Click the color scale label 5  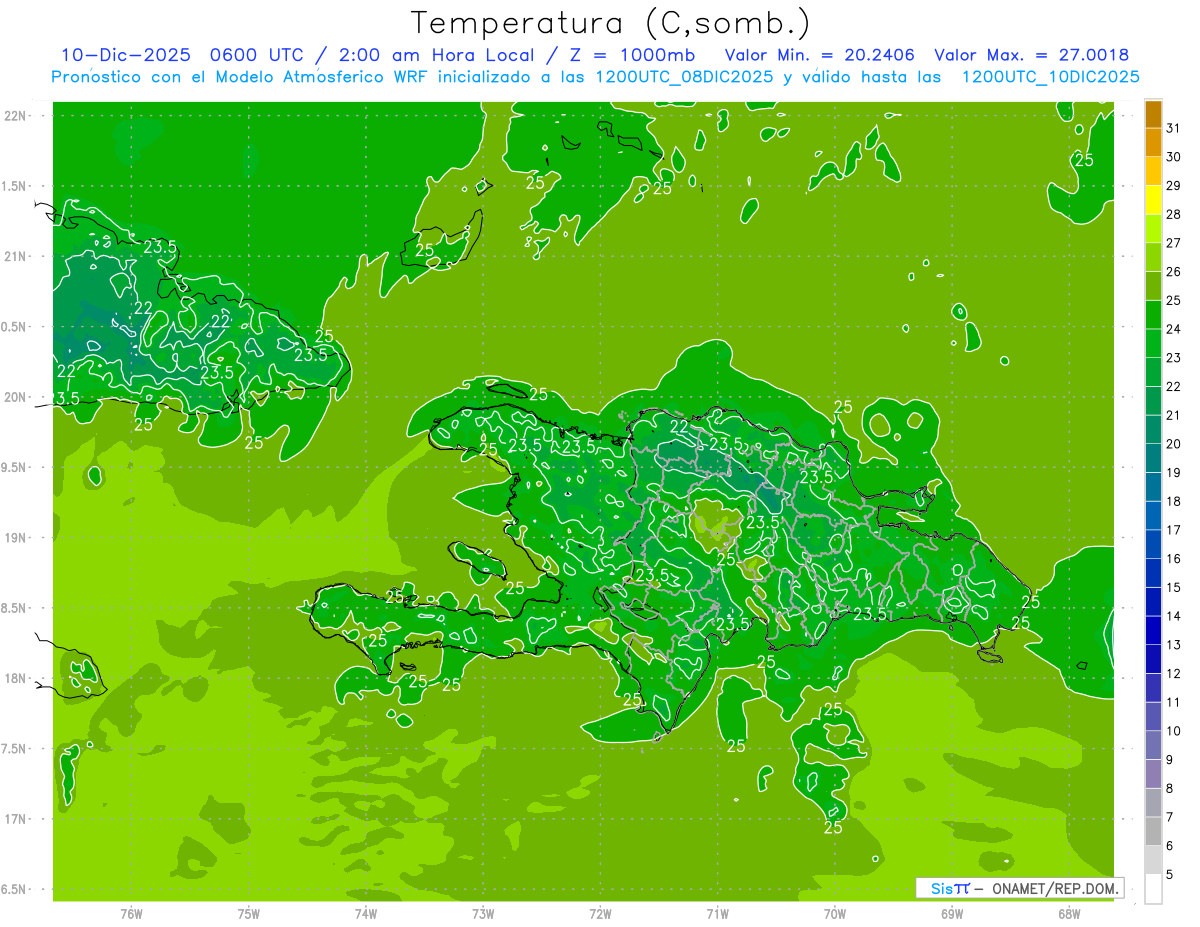click(x=1170, y=875)
